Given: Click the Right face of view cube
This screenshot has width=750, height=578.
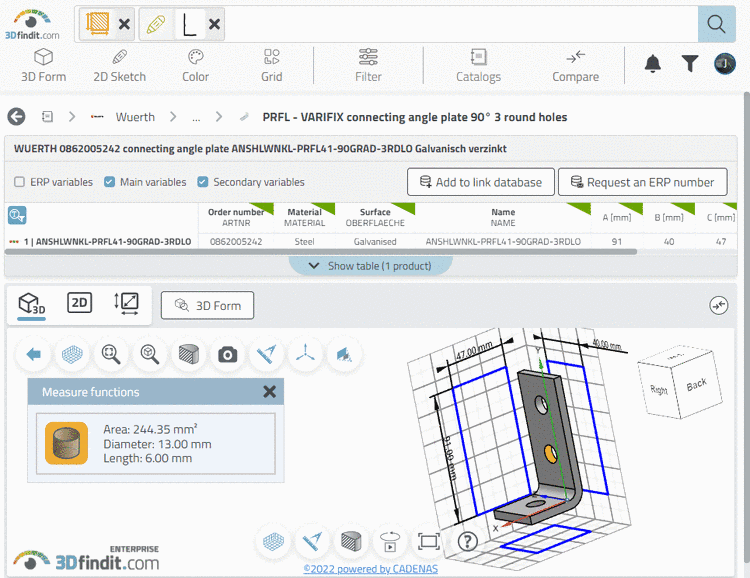Looking at the screenshot, I should [x=659, y=390].
